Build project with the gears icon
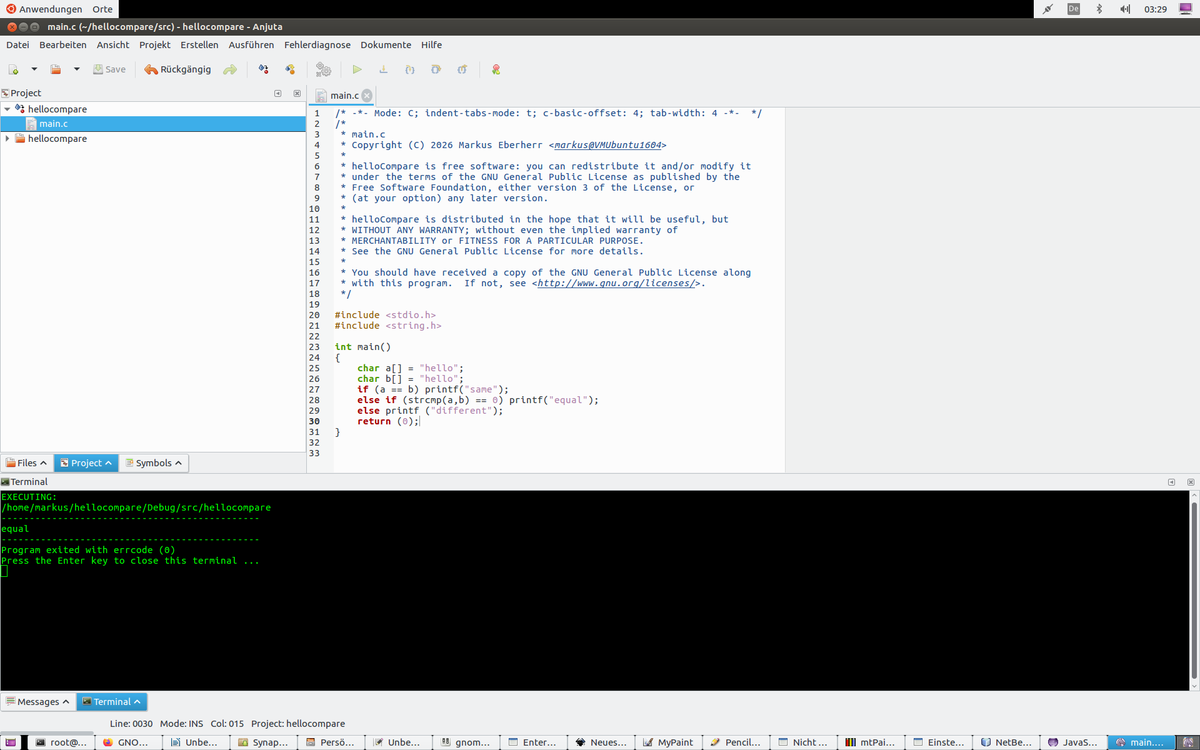 point(323,69)
